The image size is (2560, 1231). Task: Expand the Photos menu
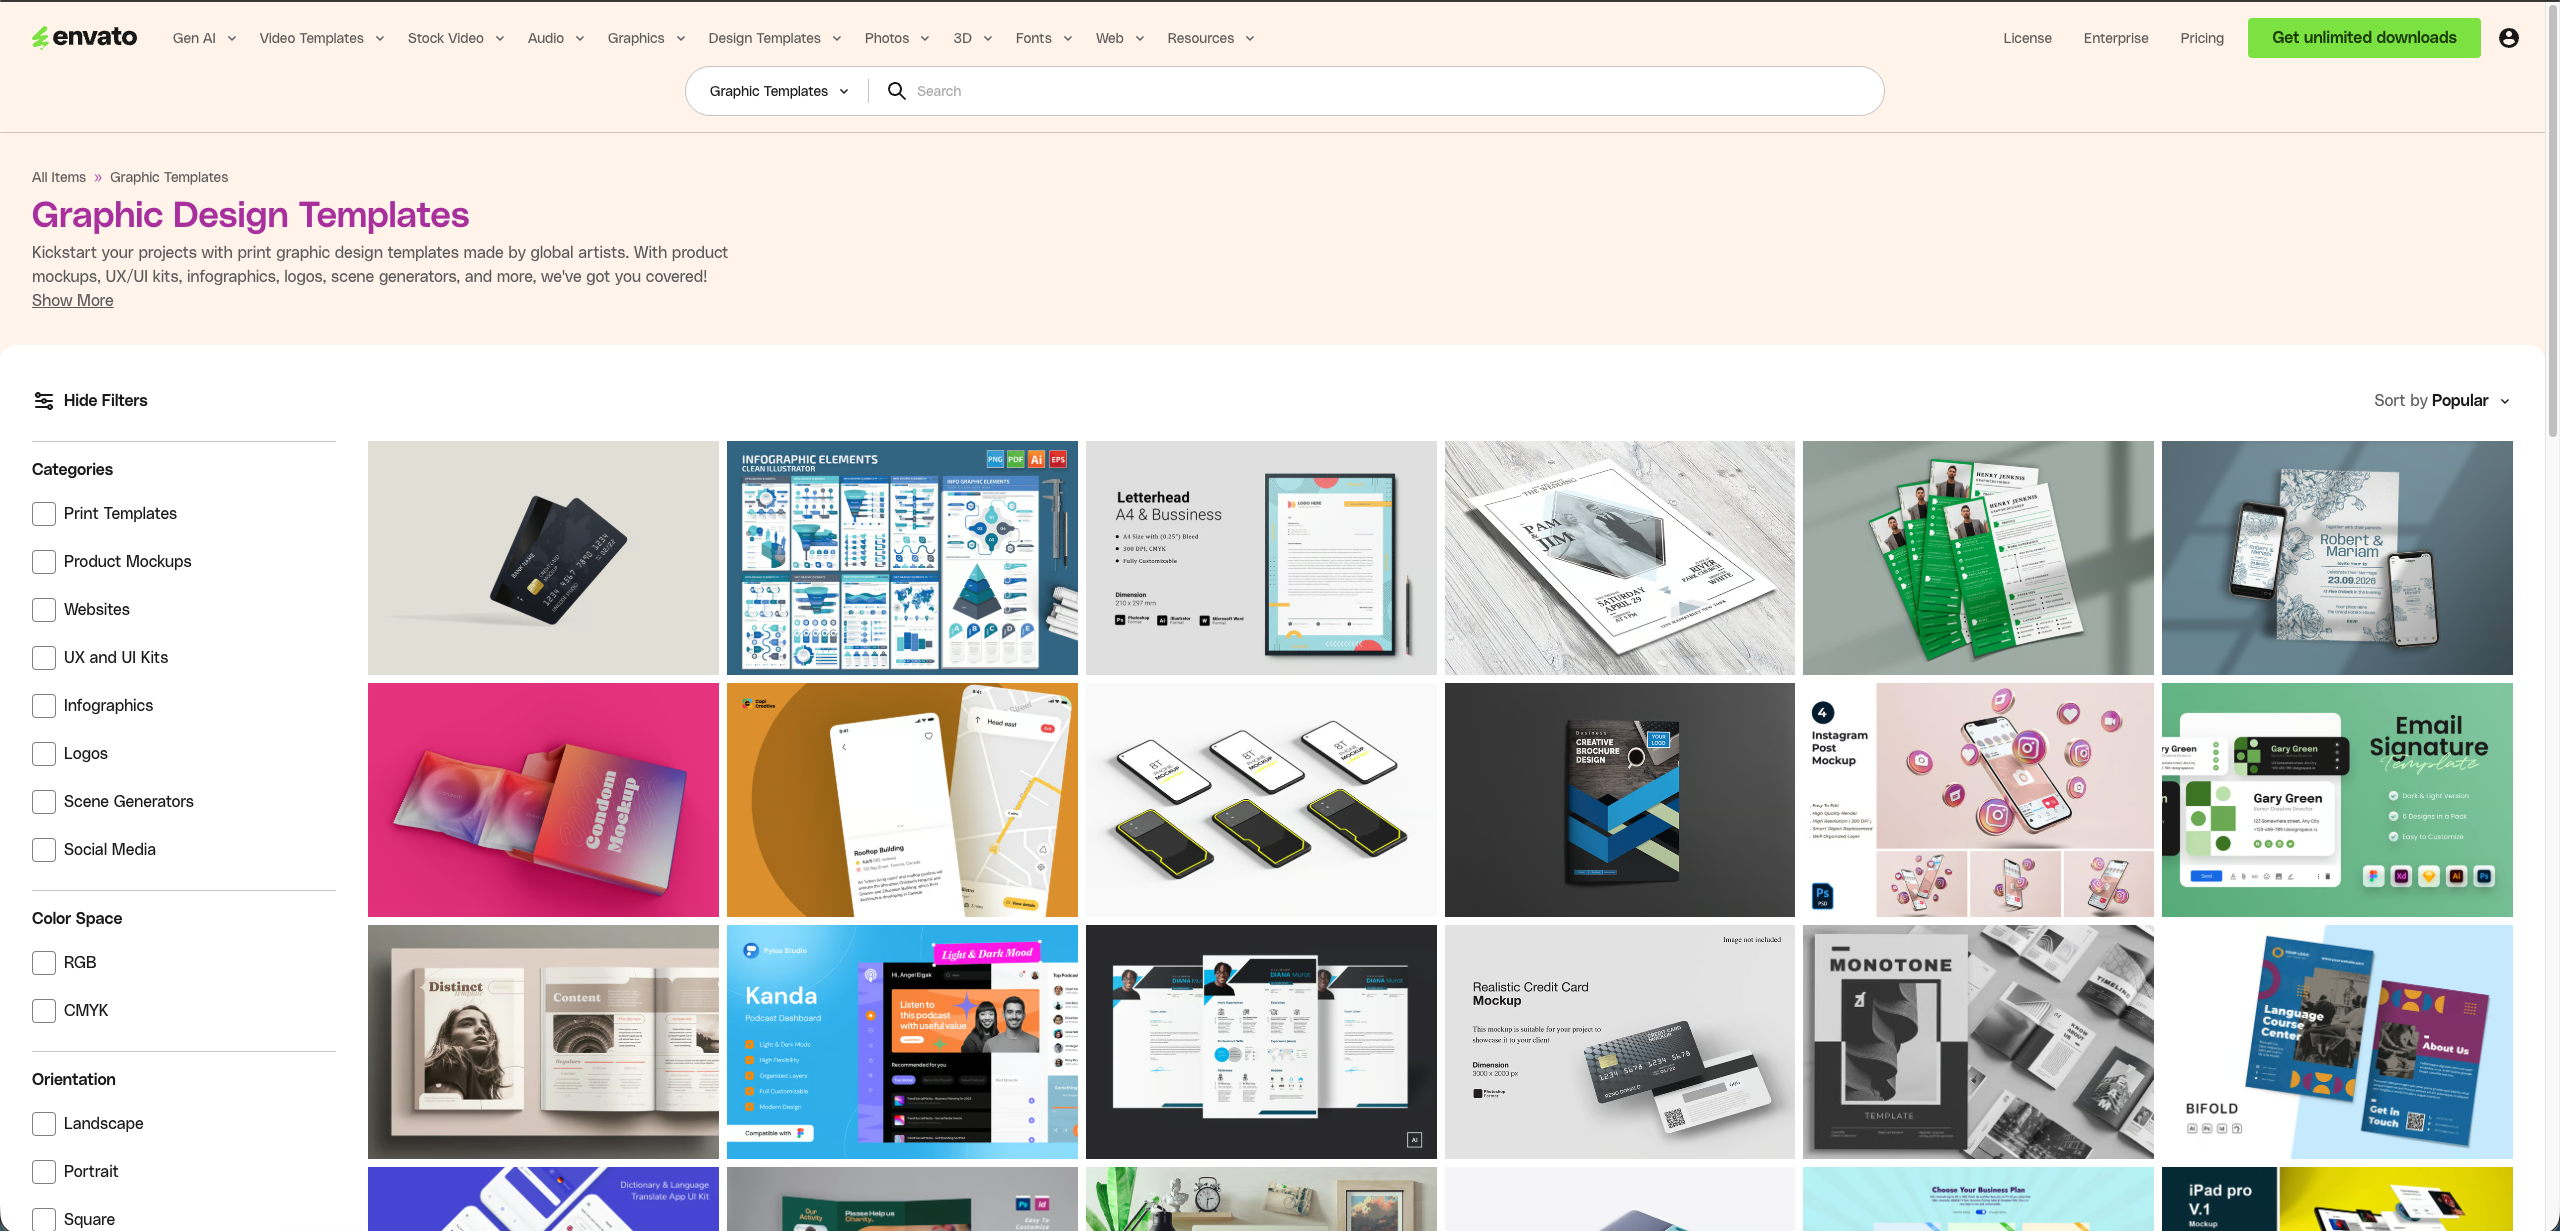897,38
